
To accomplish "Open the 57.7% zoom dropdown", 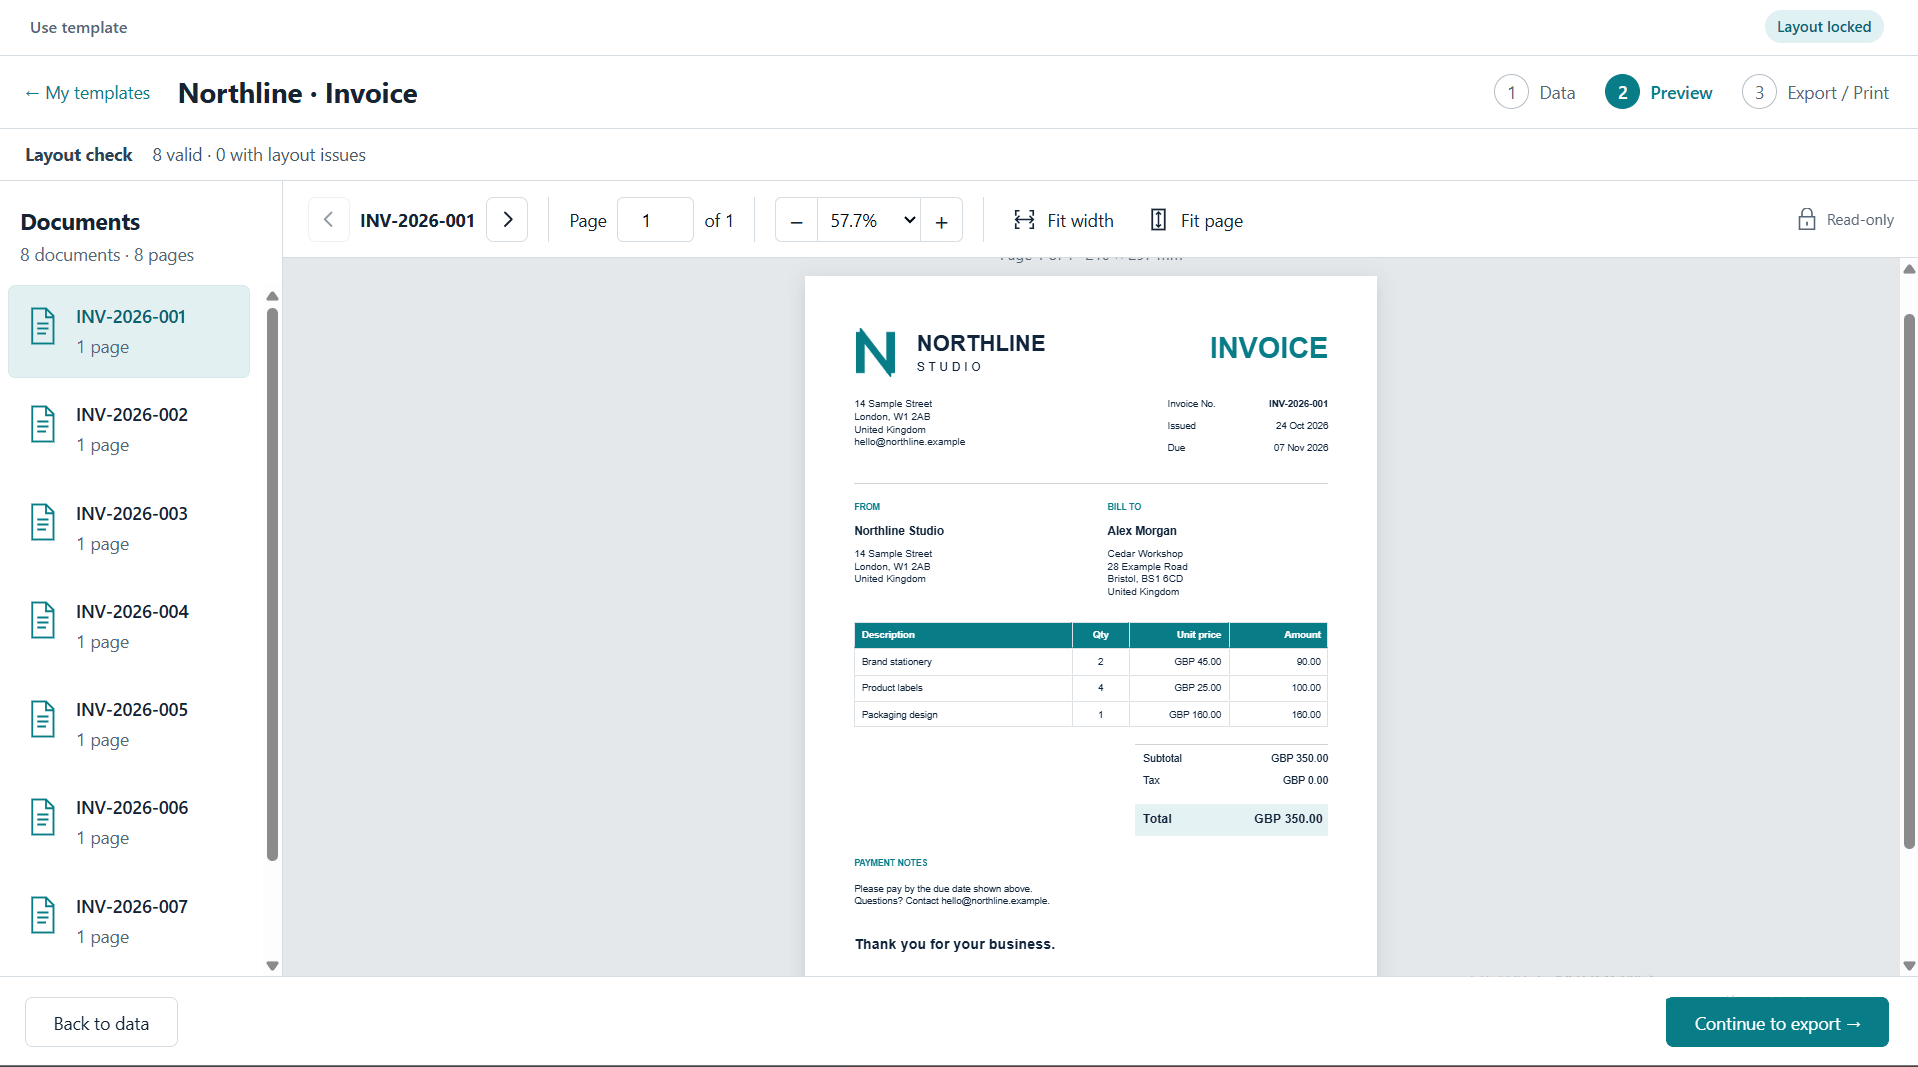I will 869,221.
